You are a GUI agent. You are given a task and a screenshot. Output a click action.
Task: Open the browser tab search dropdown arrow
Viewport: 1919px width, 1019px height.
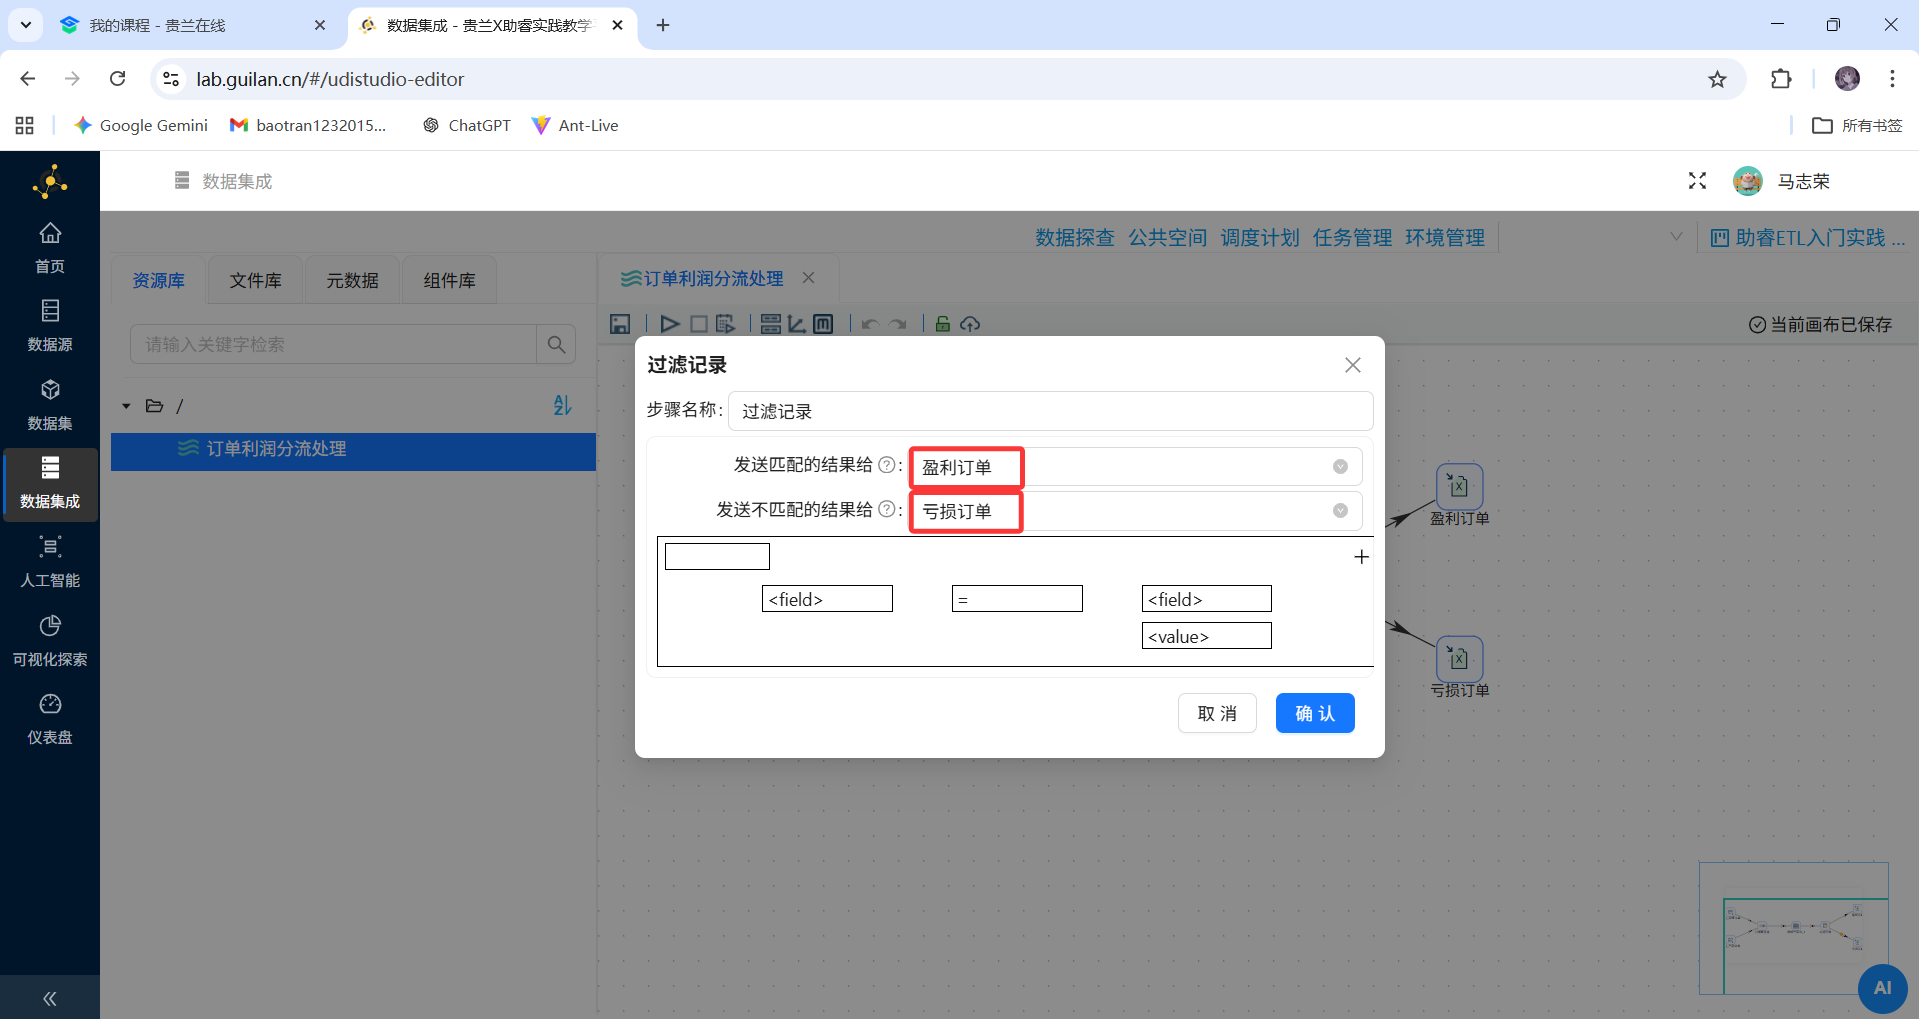[x=25, y=25]
